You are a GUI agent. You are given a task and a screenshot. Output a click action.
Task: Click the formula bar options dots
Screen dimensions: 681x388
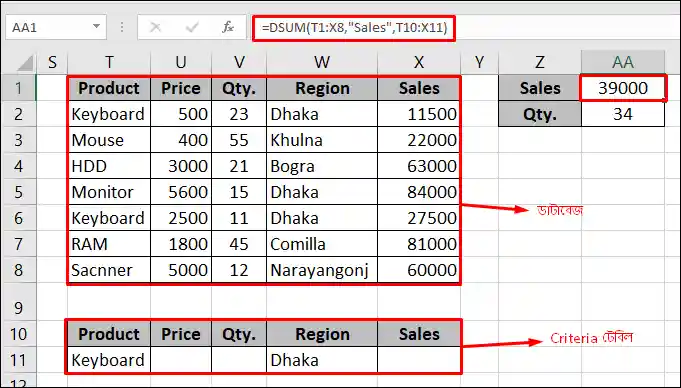(122, 27)
